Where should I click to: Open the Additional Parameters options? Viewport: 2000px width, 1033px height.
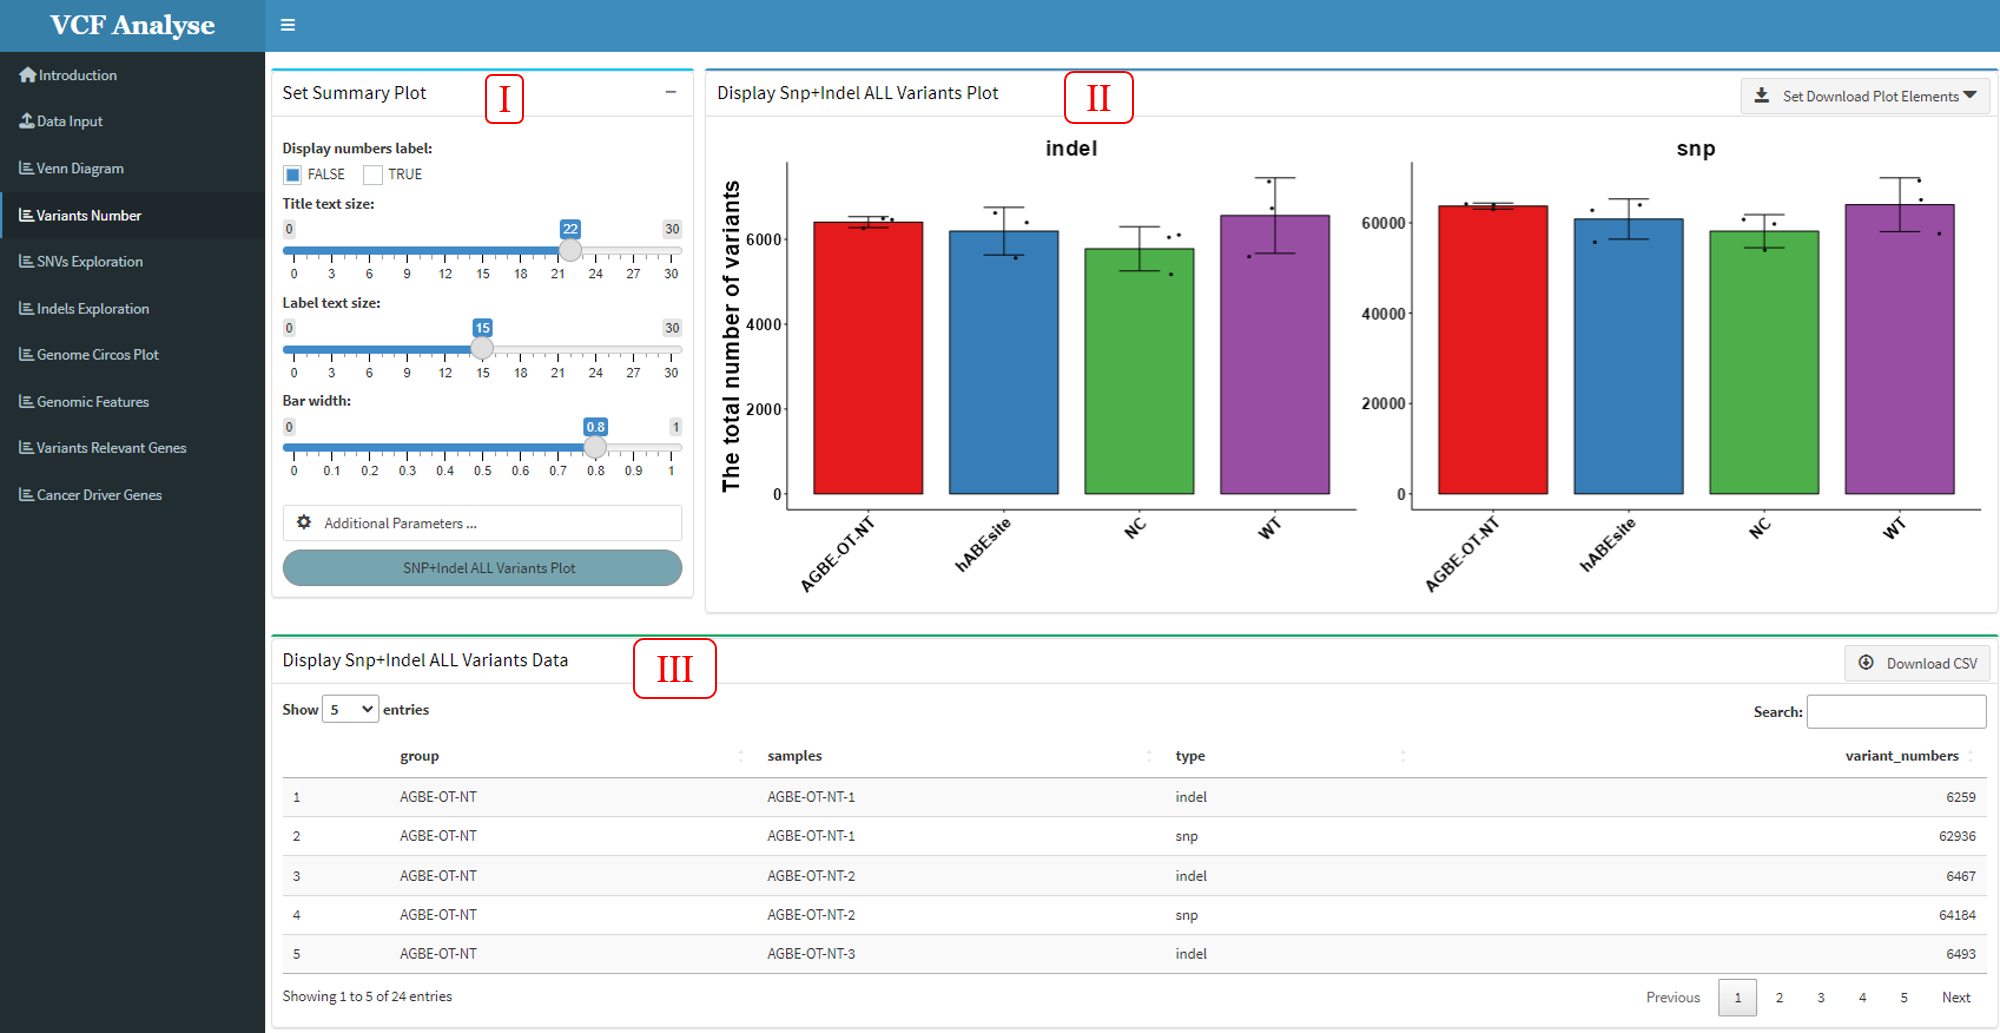click(482, 523)
